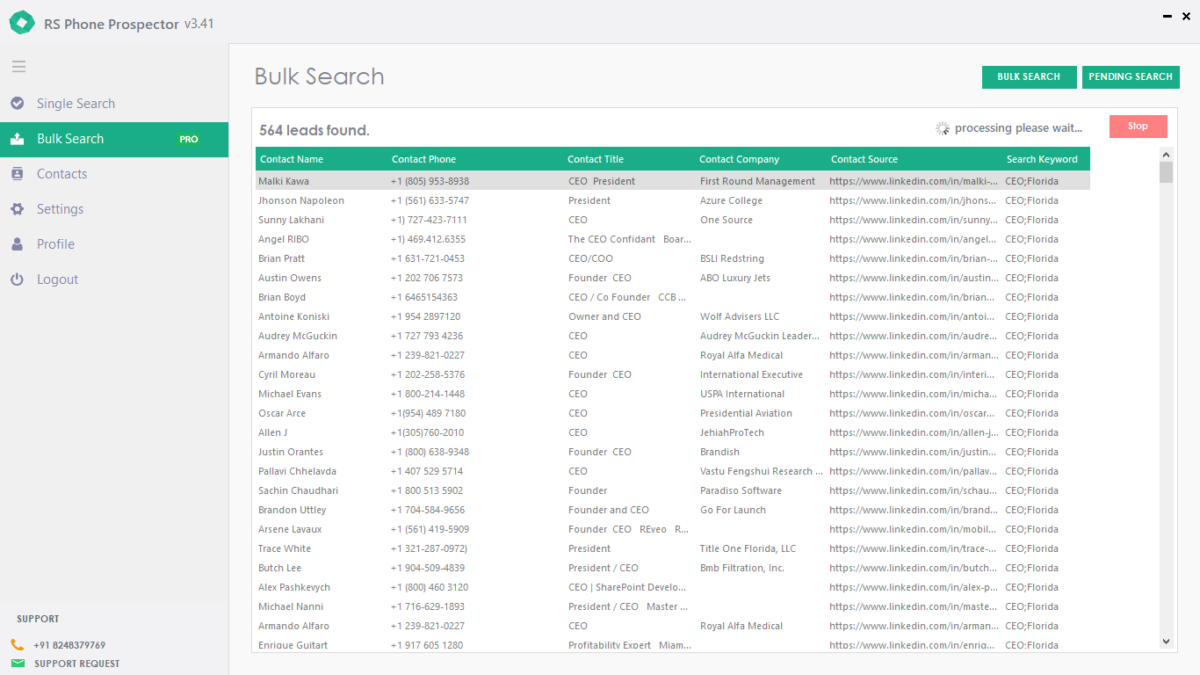Viewport: 1200px width, 675px height.
Task: Sort by Contact Name column header
Action: pyautogui.click(x=291, y=159)
